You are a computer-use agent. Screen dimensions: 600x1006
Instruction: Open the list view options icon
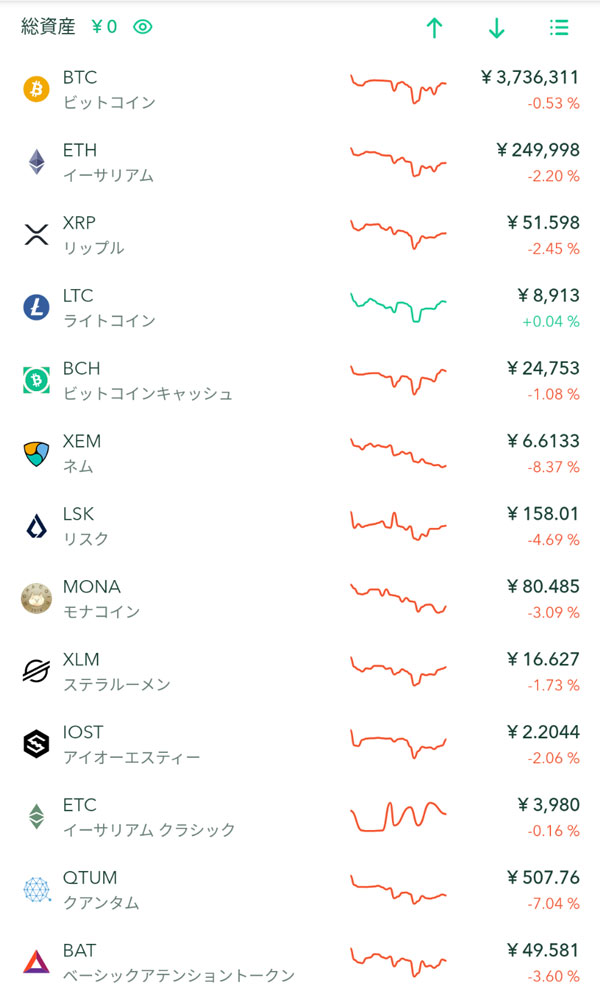(x=559, y=28)
